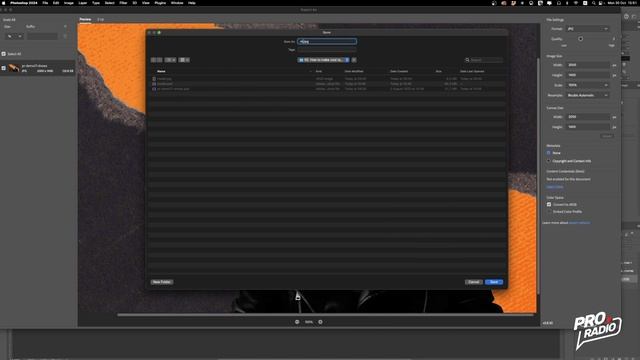
Task: Click the preview's vertical scrollbar
Action: point(538,176)
